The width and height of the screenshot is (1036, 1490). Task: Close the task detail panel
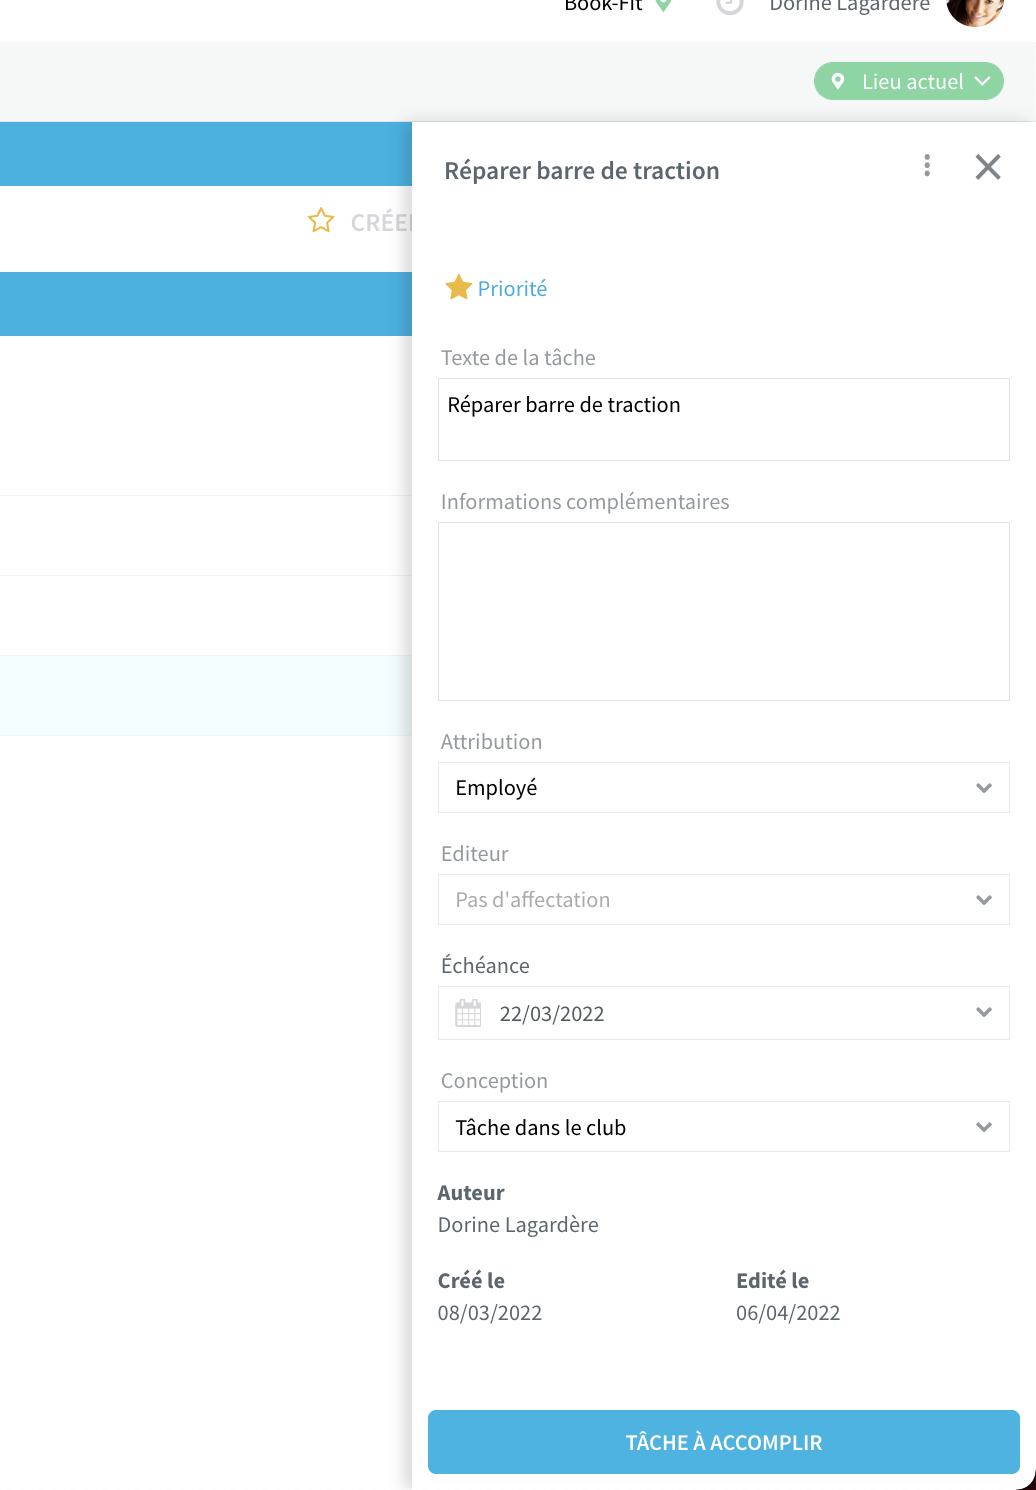(x=988, y=167)
